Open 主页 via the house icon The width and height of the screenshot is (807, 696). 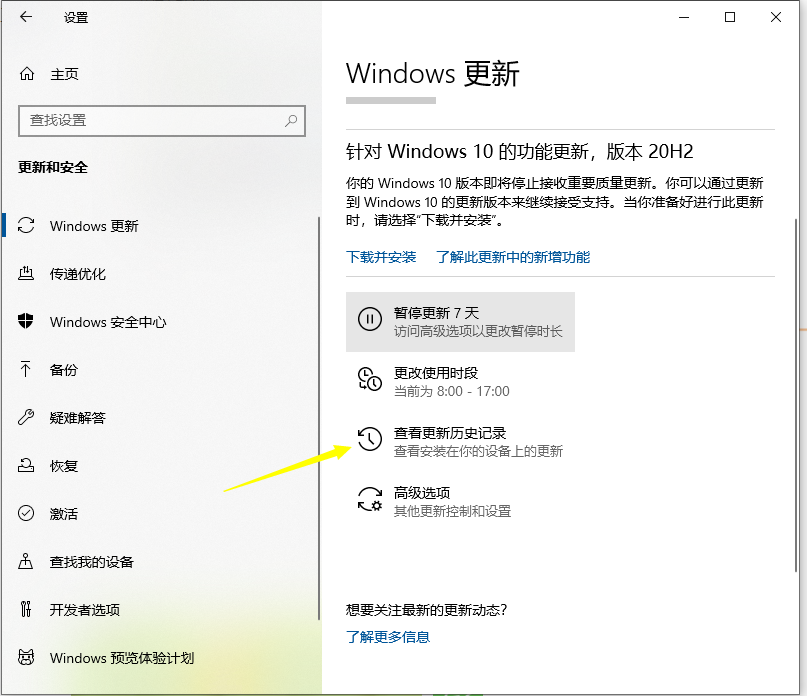(x=28, y=73)
